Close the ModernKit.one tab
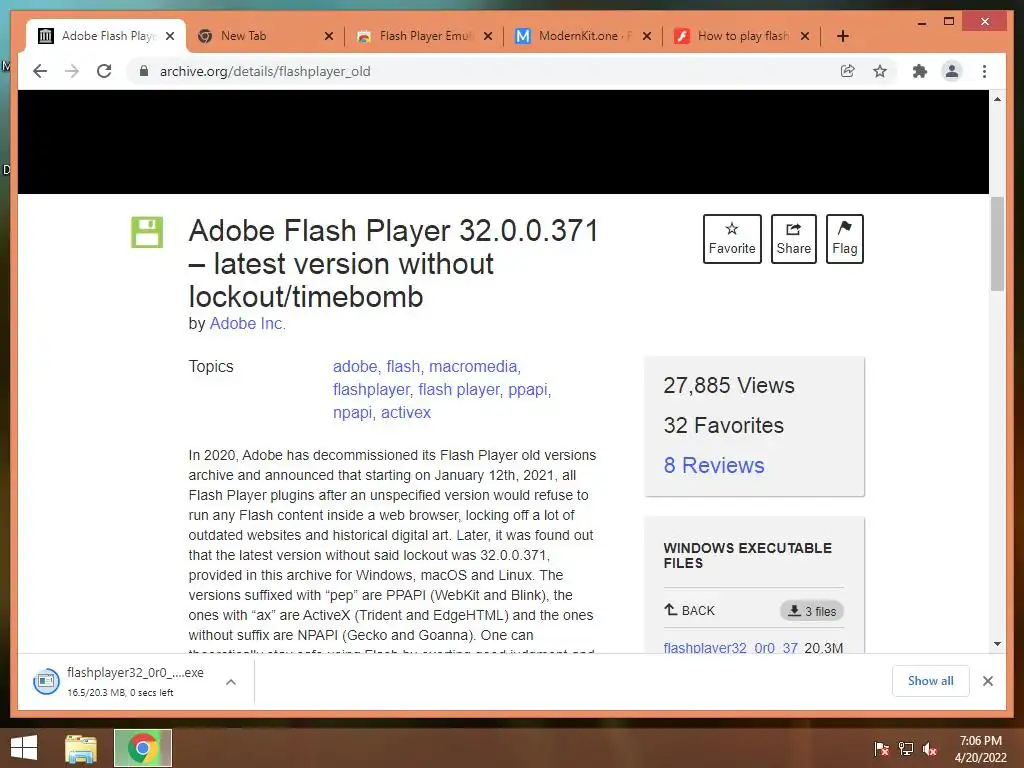1024x768 pixels. coord(647,36)
